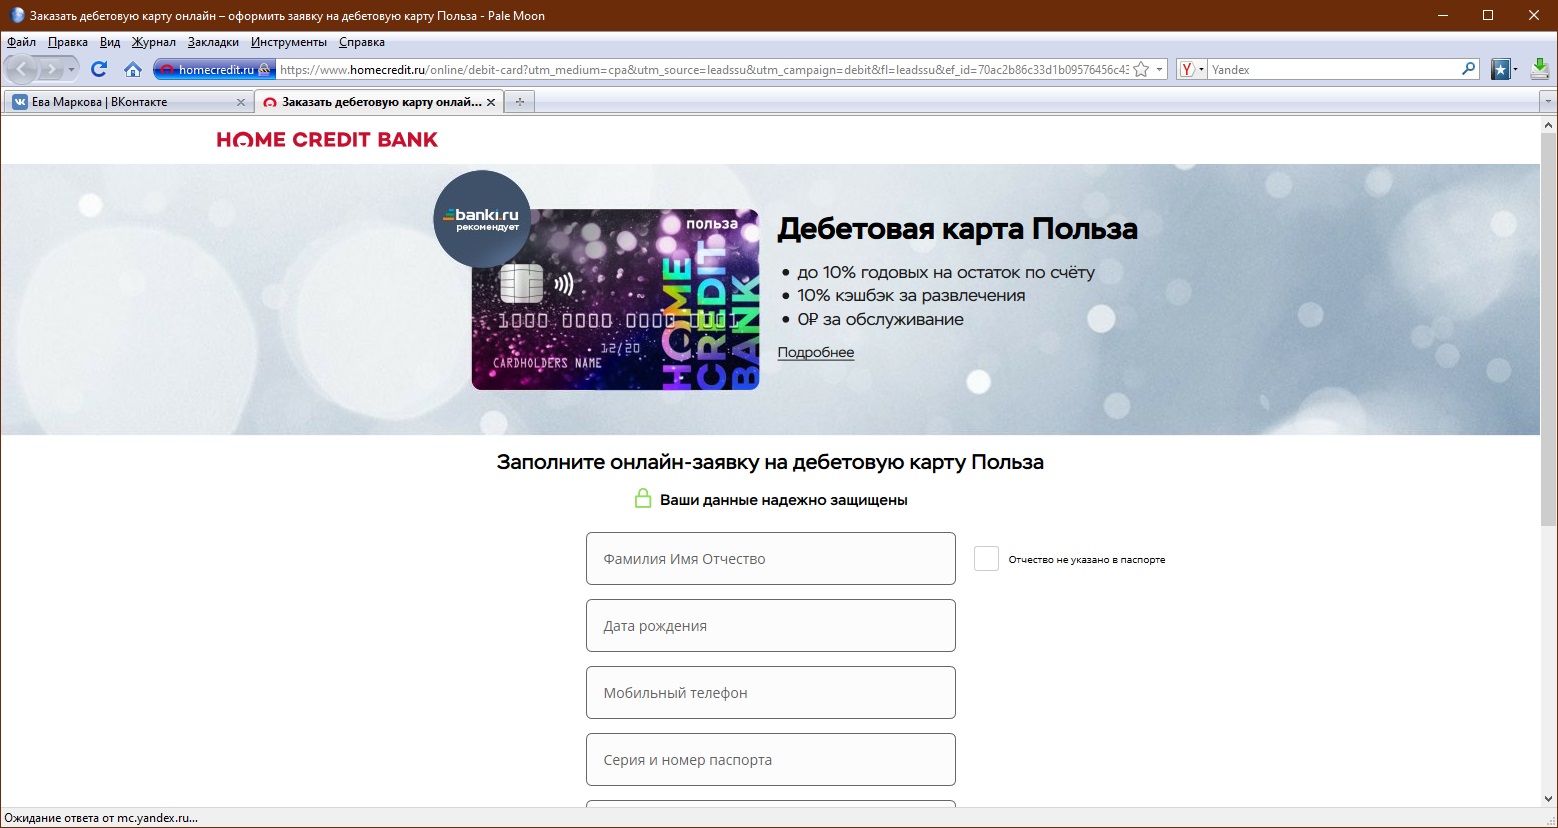Screen dimensions: 1558x828
Task: Switch to the Ева Маркова ВКонтакте tab
Action: click(x=128, y=102)
